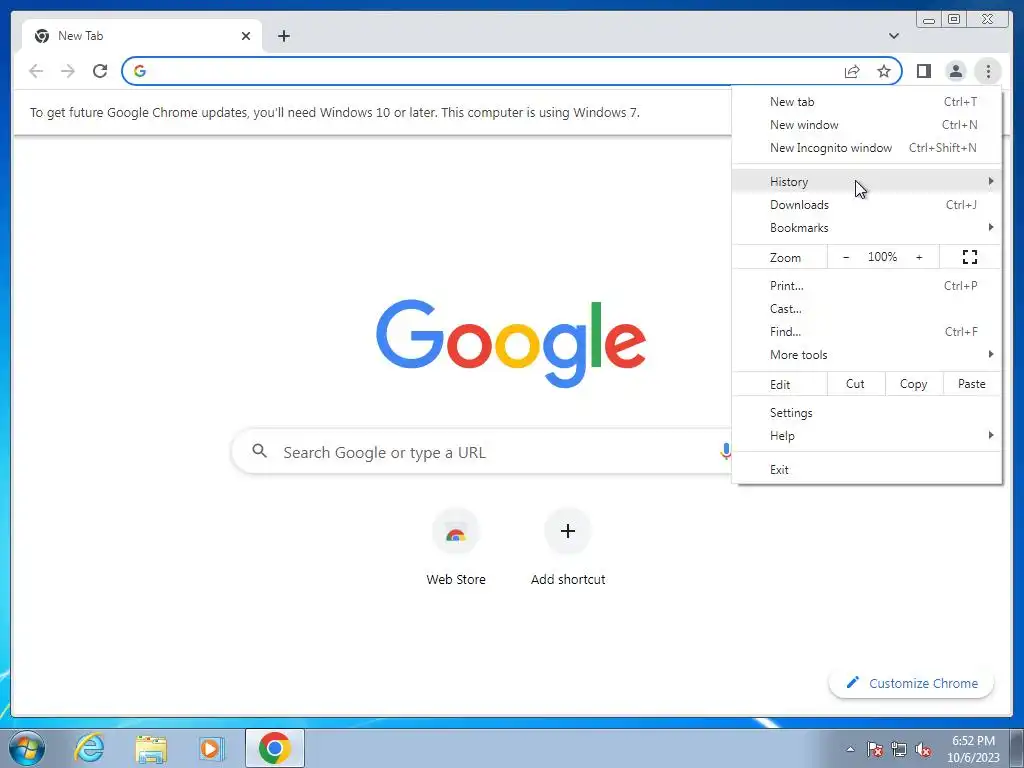This screenshot has height=768, width=1024.
Task: Click the Action Center flag tray icon
Action: (x=874, y=749)
